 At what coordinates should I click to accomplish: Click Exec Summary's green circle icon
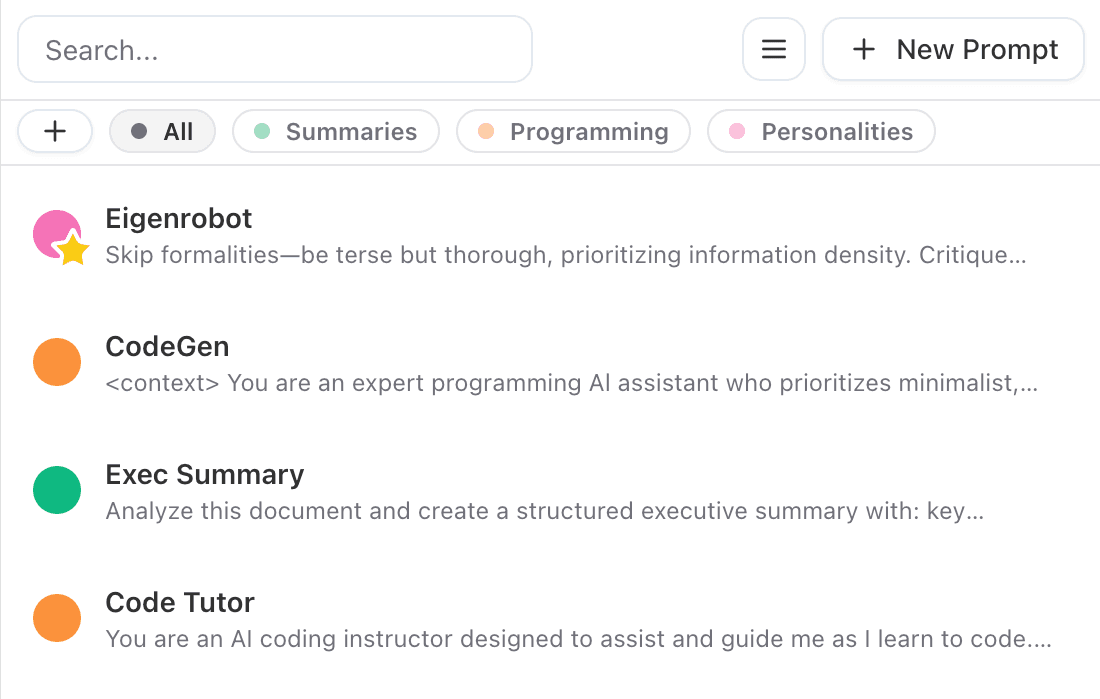pos(57,490)
